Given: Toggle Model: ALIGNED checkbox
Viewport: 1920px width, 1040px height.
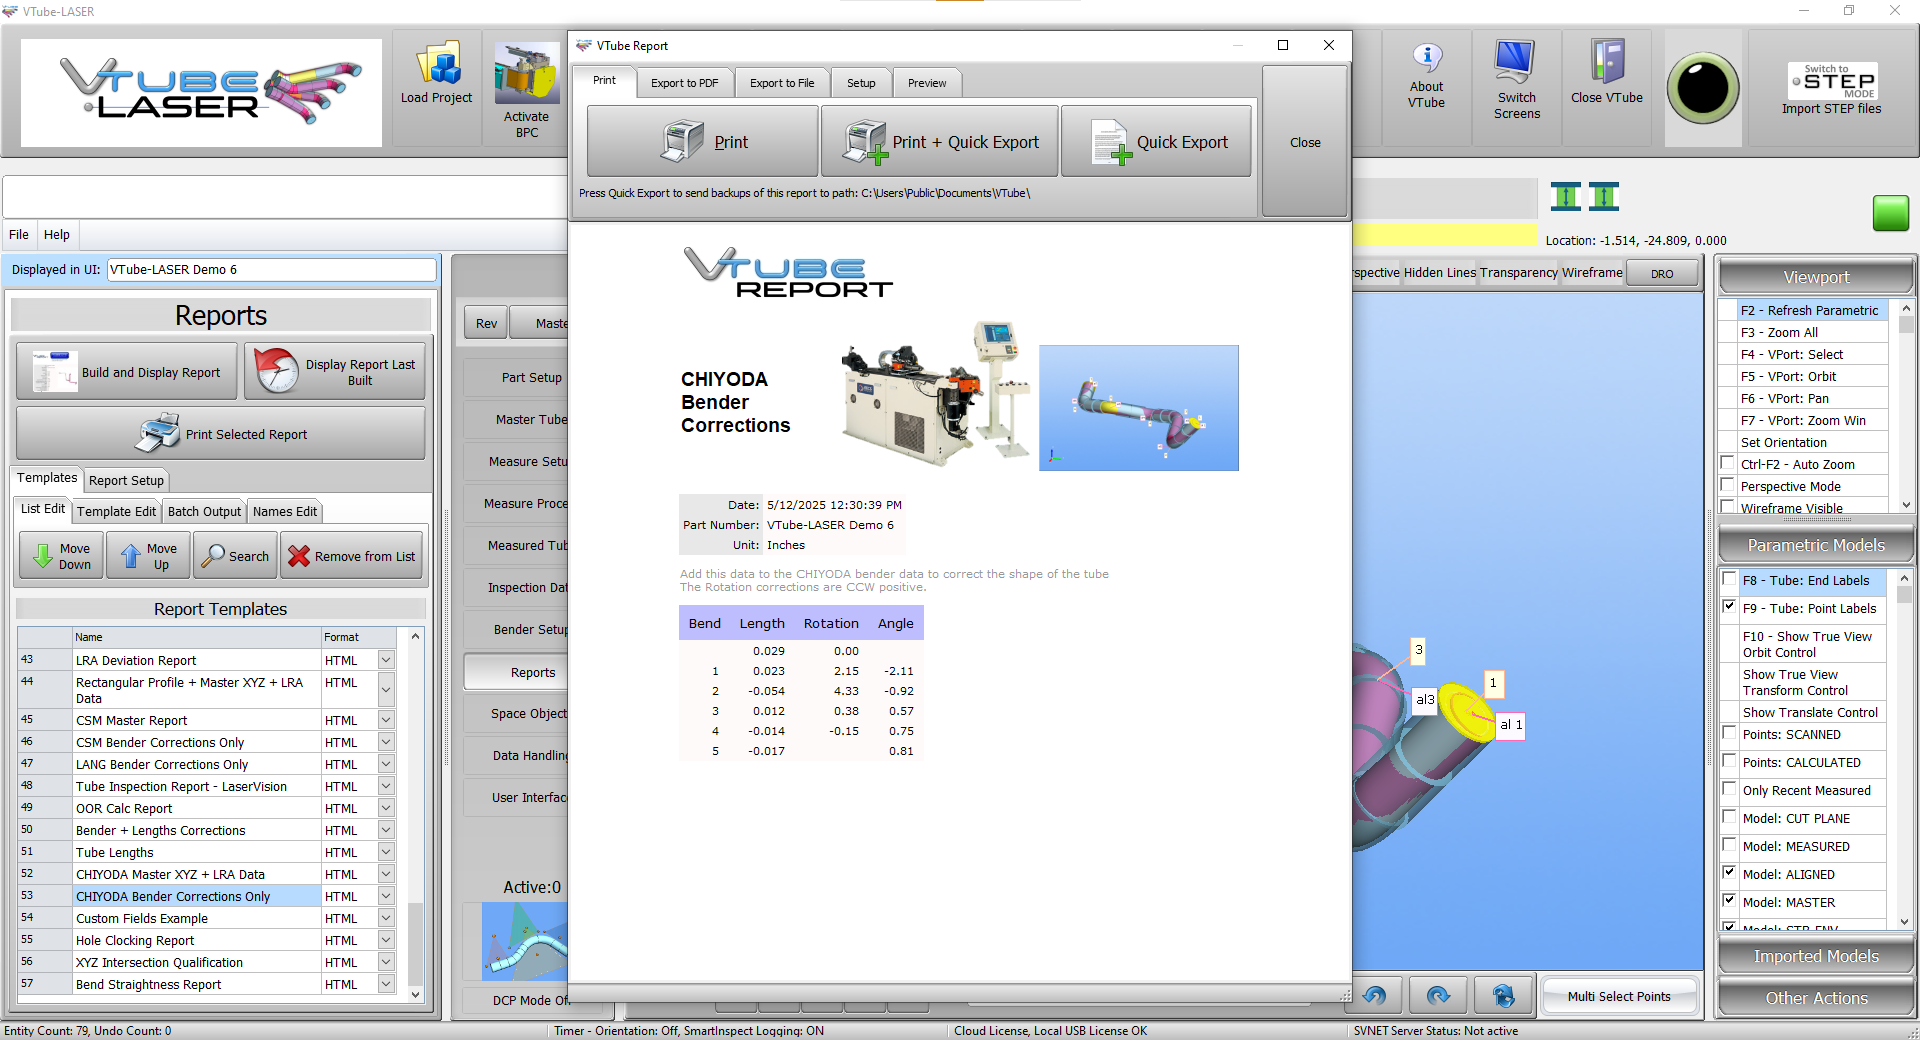Looking at the screenshot, I should point(1729,873).
